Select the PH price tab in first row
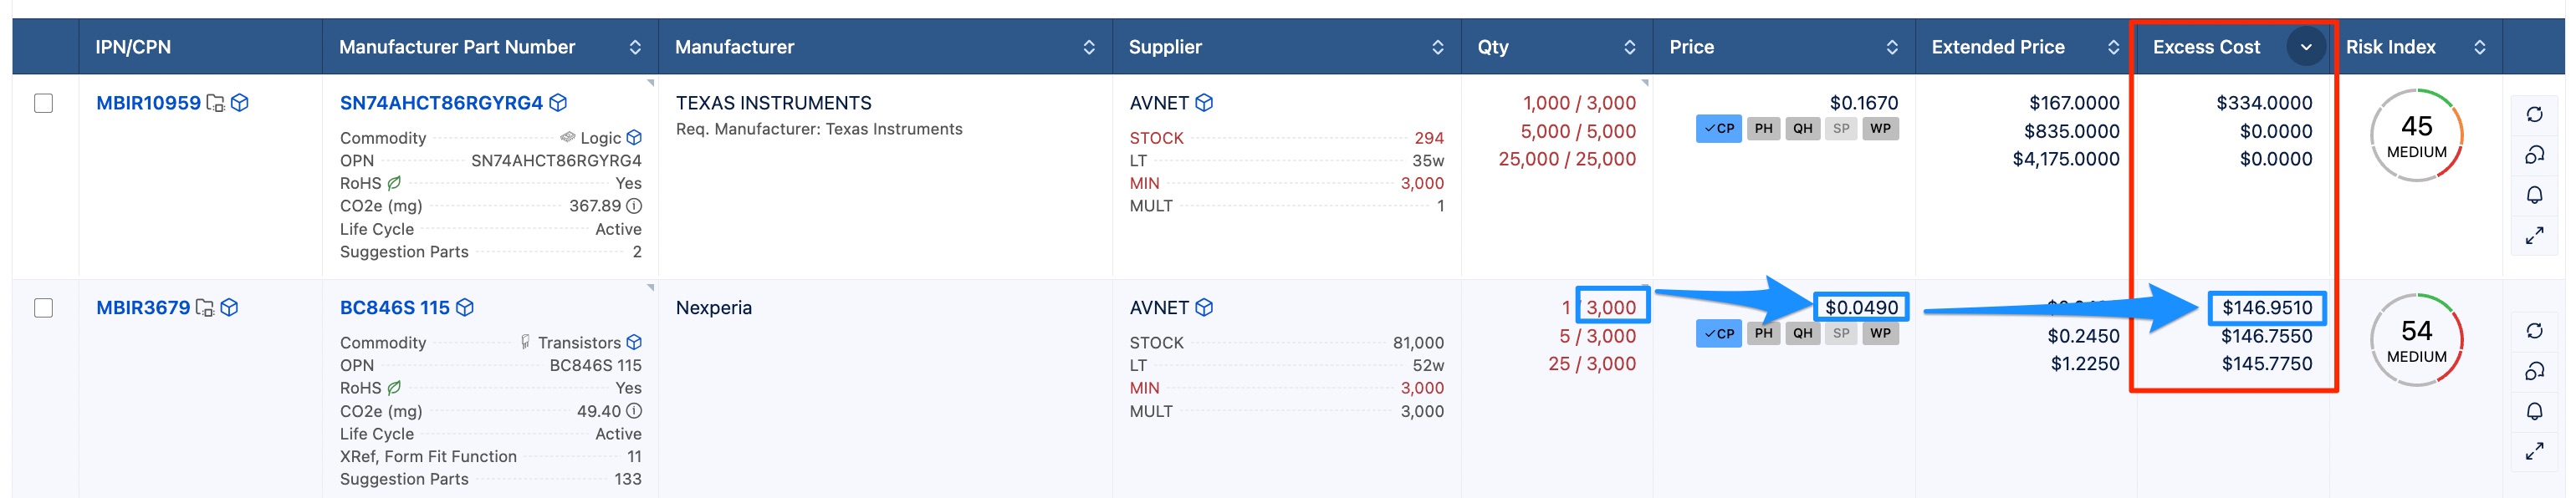The width and height of the screenshot is (2576, 498). (1763, 128)
